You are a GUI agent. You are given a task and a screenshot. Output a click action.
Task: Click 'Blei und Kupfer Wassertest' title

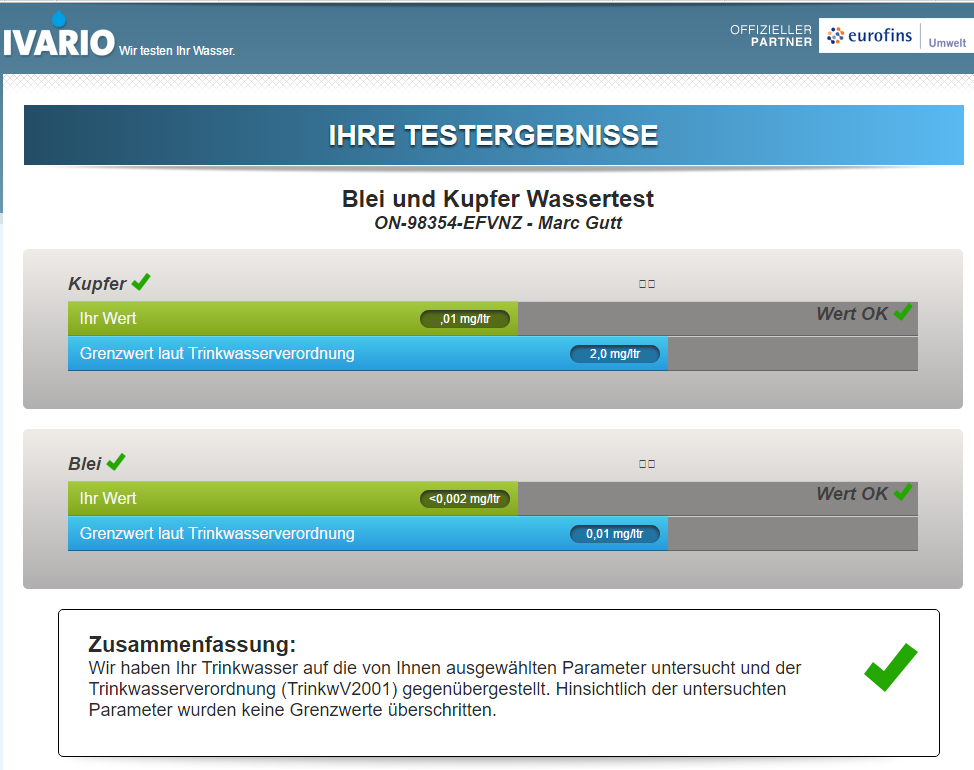(x=498, y=199)
